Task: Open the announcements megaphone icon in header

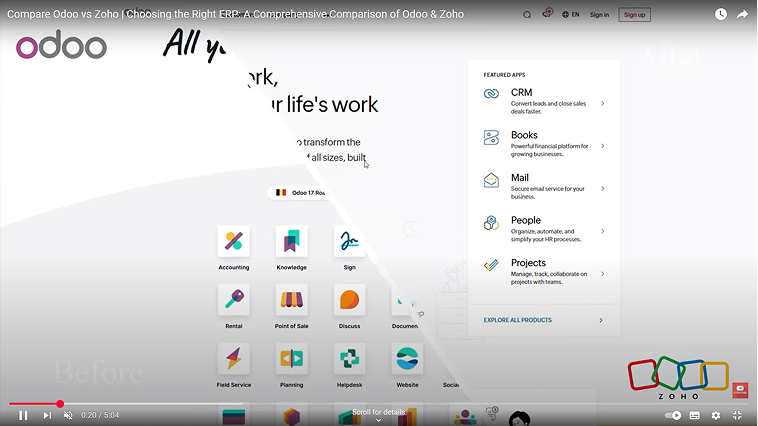Action: tap(547, 13)
